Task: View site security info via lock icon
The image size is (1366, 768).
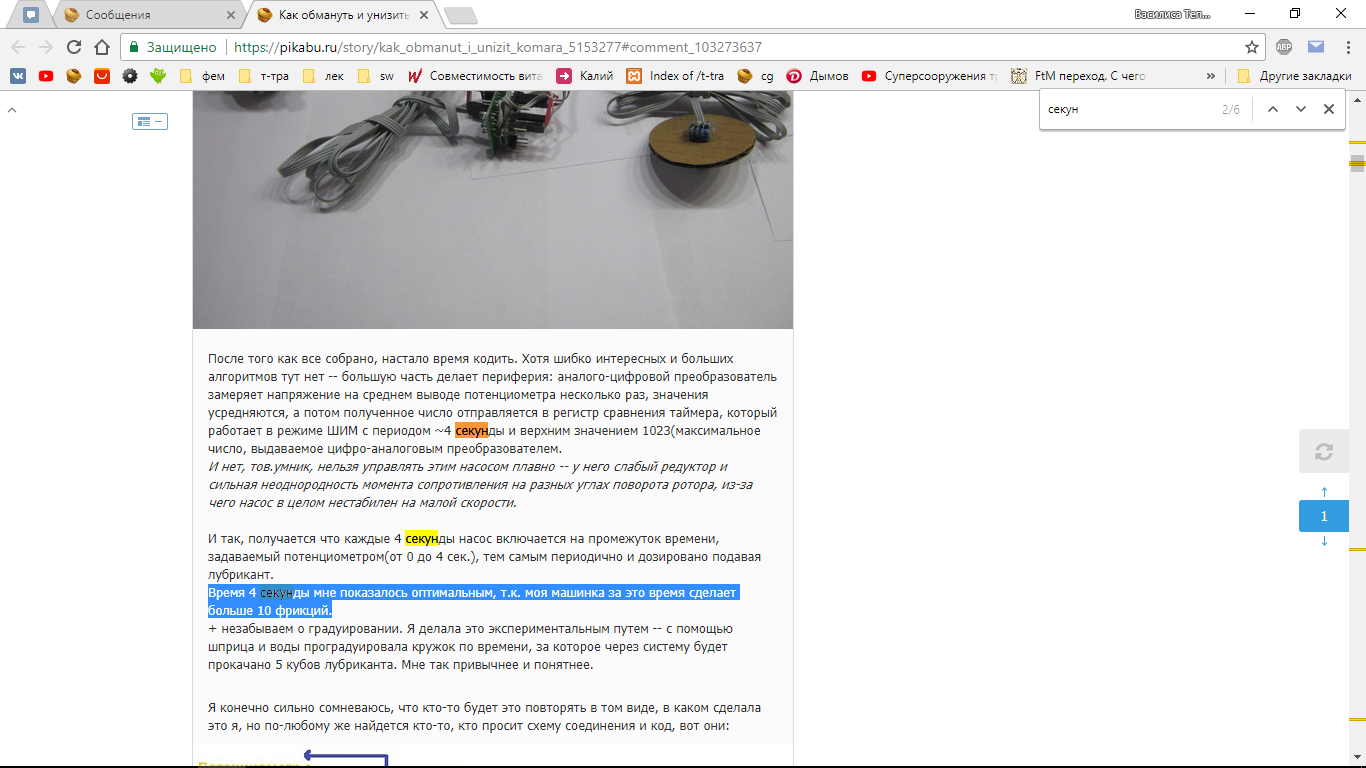Action: click(134, 47)
